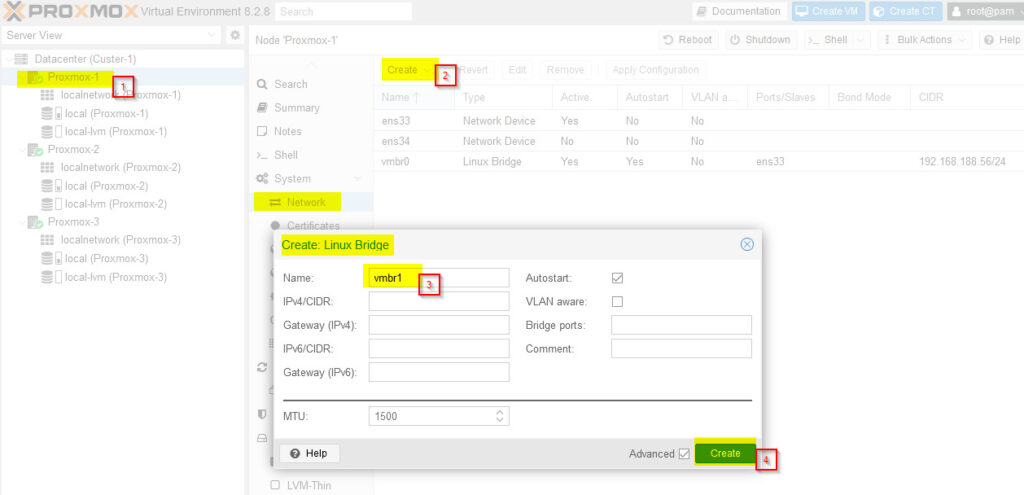Click the Gateway (IPv4) input field
The image size is (1024, 495).
click(x=439, y=325)
